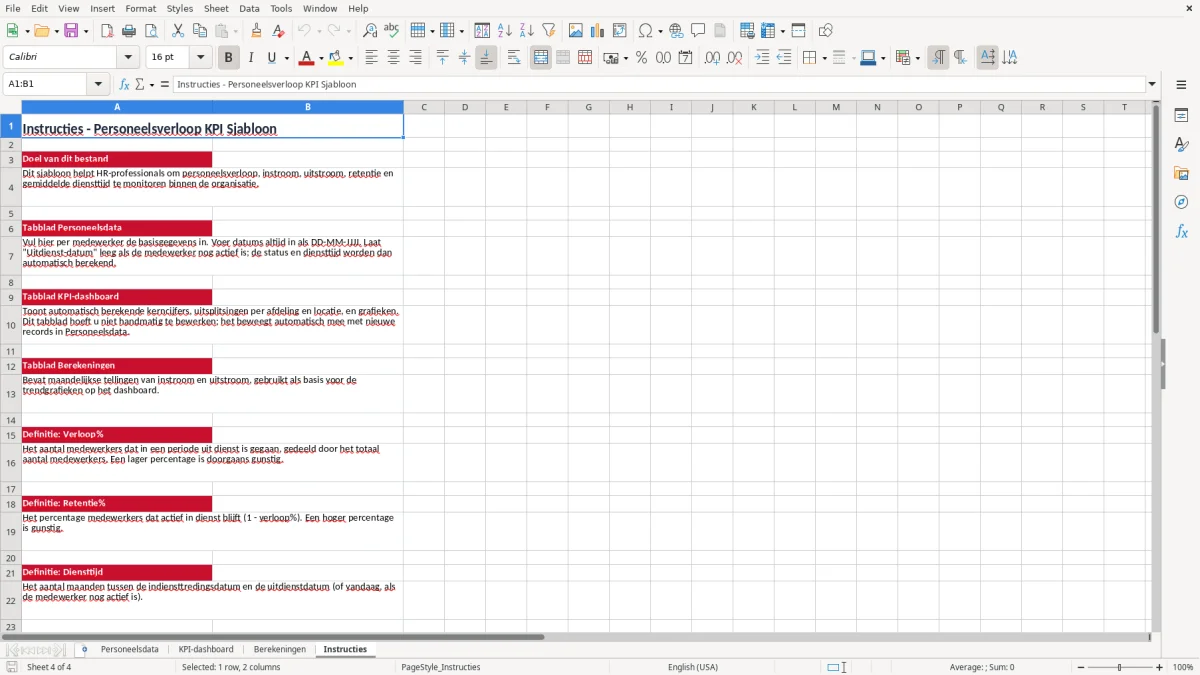Open the Sheet menu
The height and width of the screenshot is (675, 1200).
pyautogui.click(x=216, y=8)
